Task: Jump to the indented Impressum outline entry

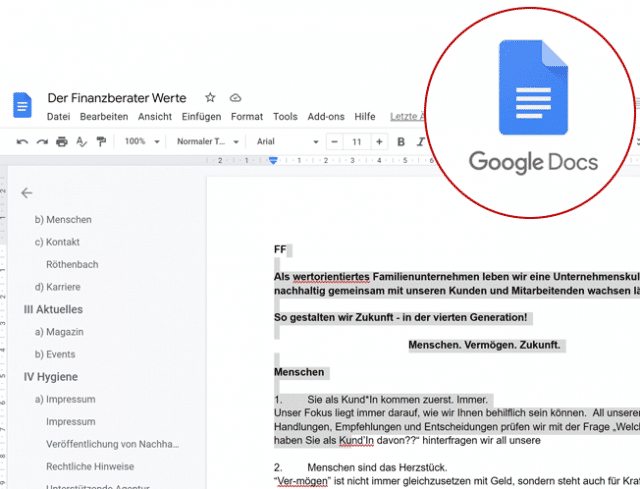Action: pyautogui.click(x=71, y=422)
